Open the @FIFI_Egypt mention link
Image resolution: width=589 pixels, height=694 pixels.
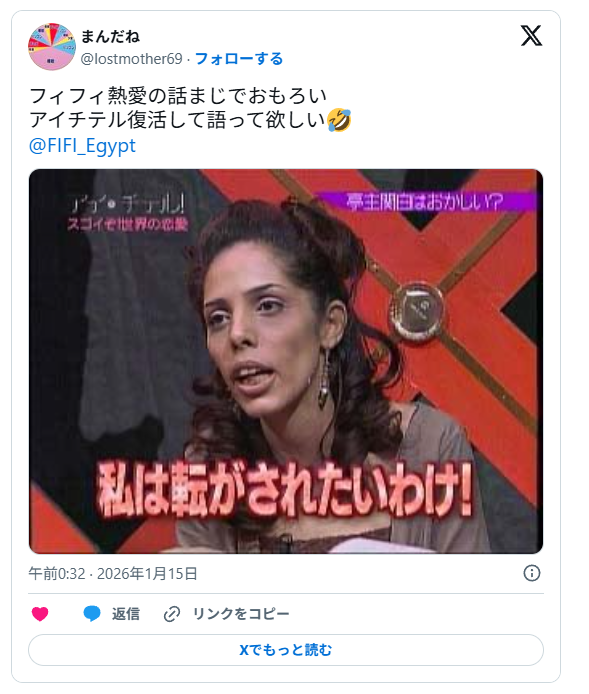point(82,146)
